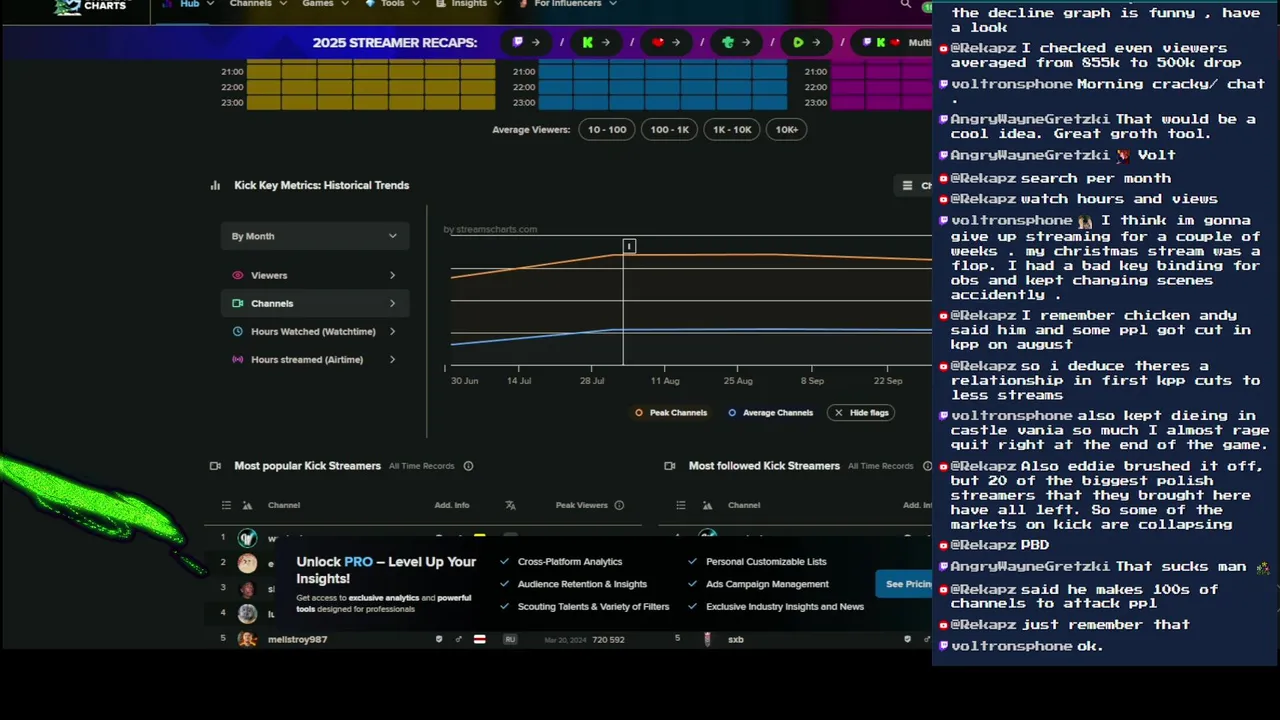This screenshot has height=720, width=1280.
Task: Open mellstroy987 channel link
Action: 297,639
